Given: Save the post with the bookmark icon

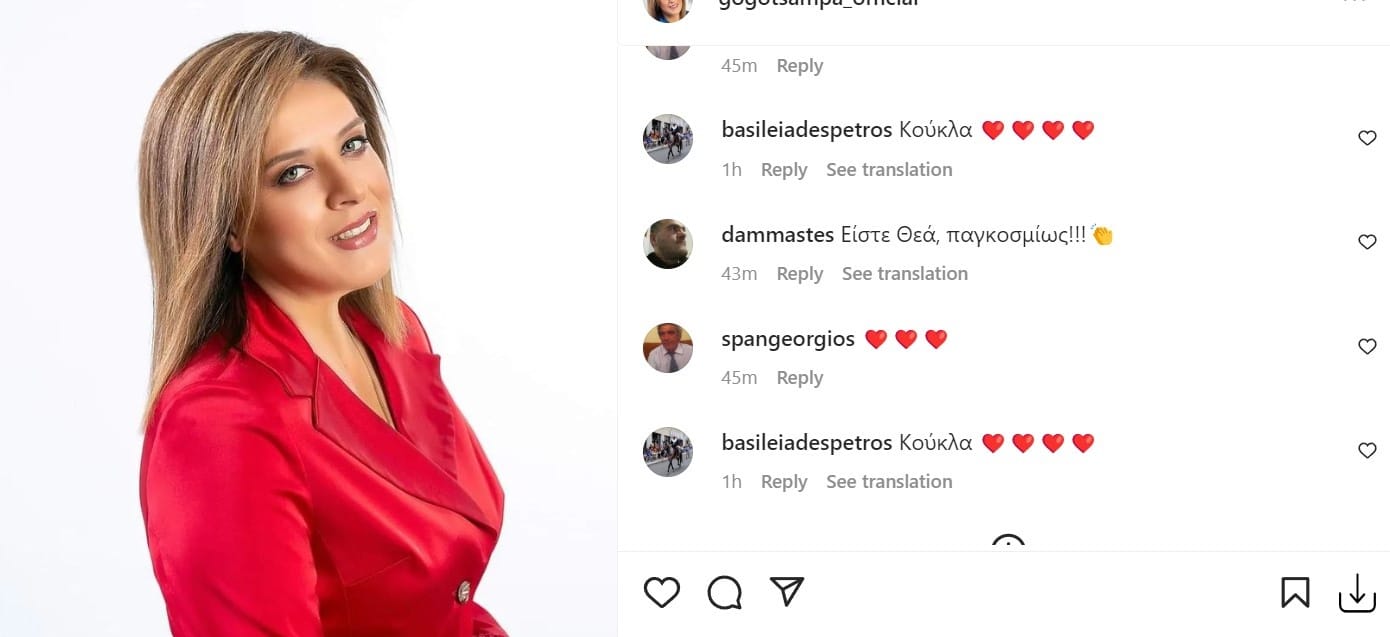Looking at the screenshot, I should coord(1295,593).
